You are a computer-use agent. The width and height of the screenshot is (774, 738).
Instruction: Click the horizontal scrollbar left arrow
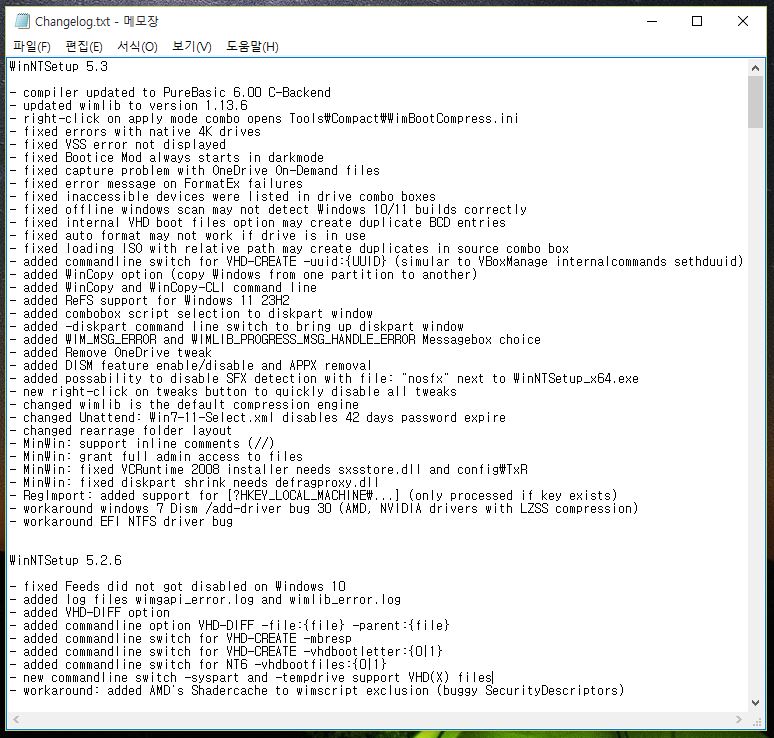tap(16, 719)
